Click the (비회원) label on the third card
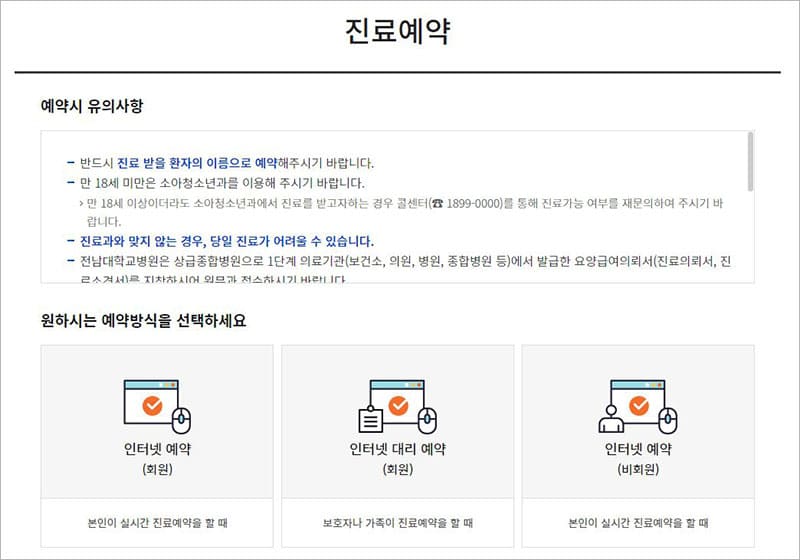 click(637, 469)
